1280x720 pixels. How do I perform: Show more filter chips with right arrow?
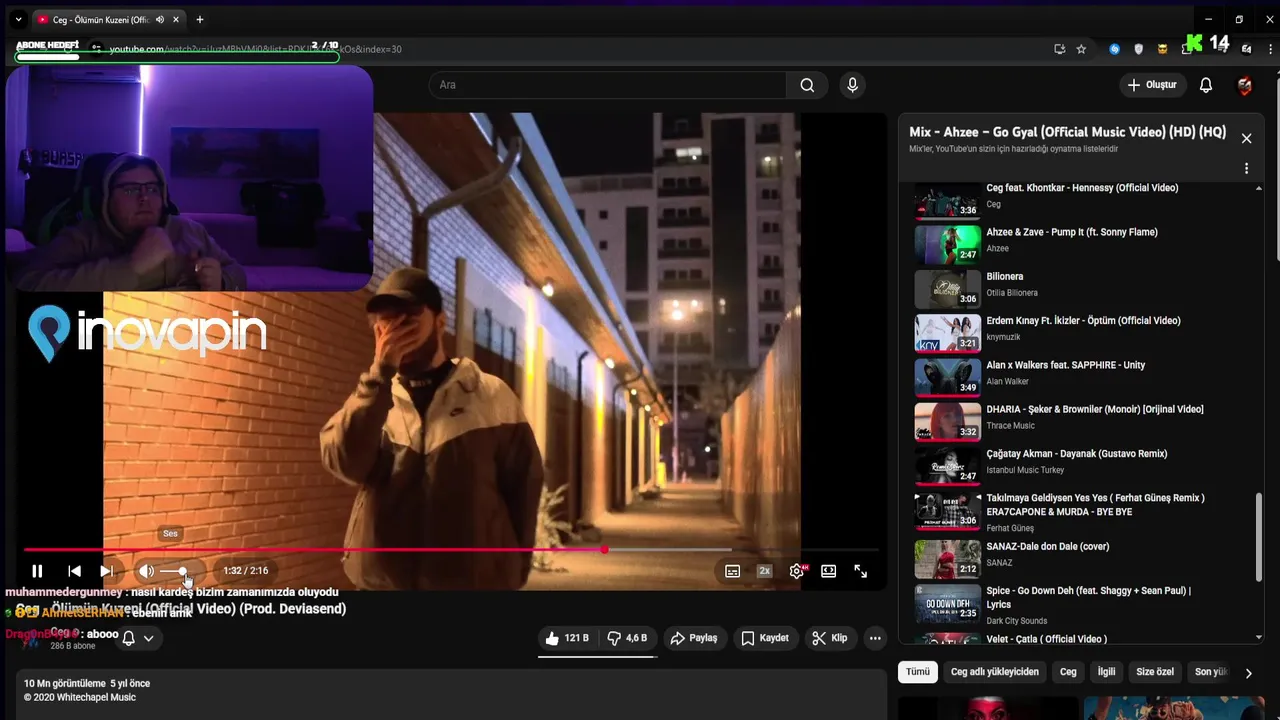tap(1248, 673)
